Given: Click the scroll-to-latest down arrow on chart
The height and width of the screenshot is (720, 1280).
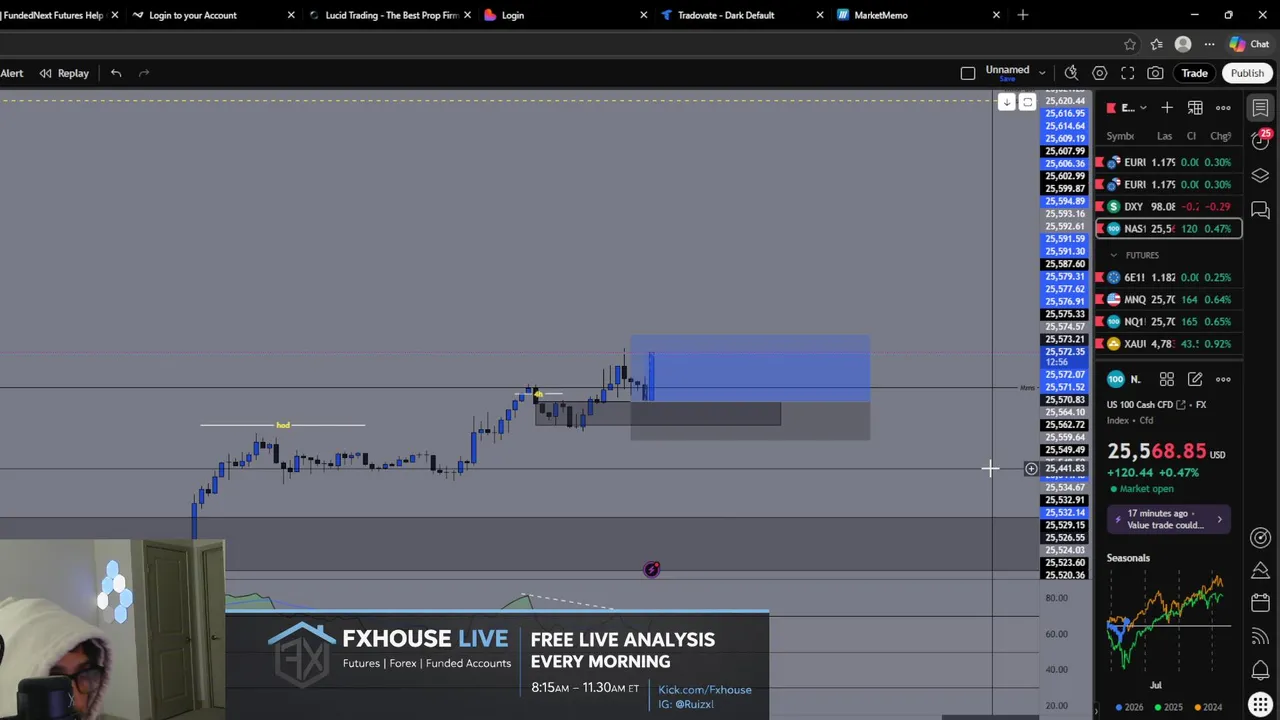Looking at the screenshot, I should point(1007,102).
